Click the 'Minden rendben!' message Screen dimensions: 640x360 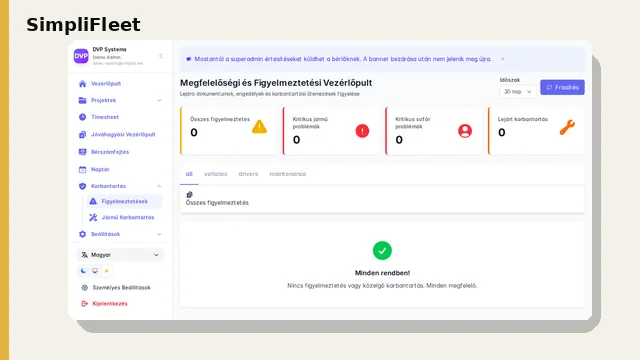(x=382, y=273)
